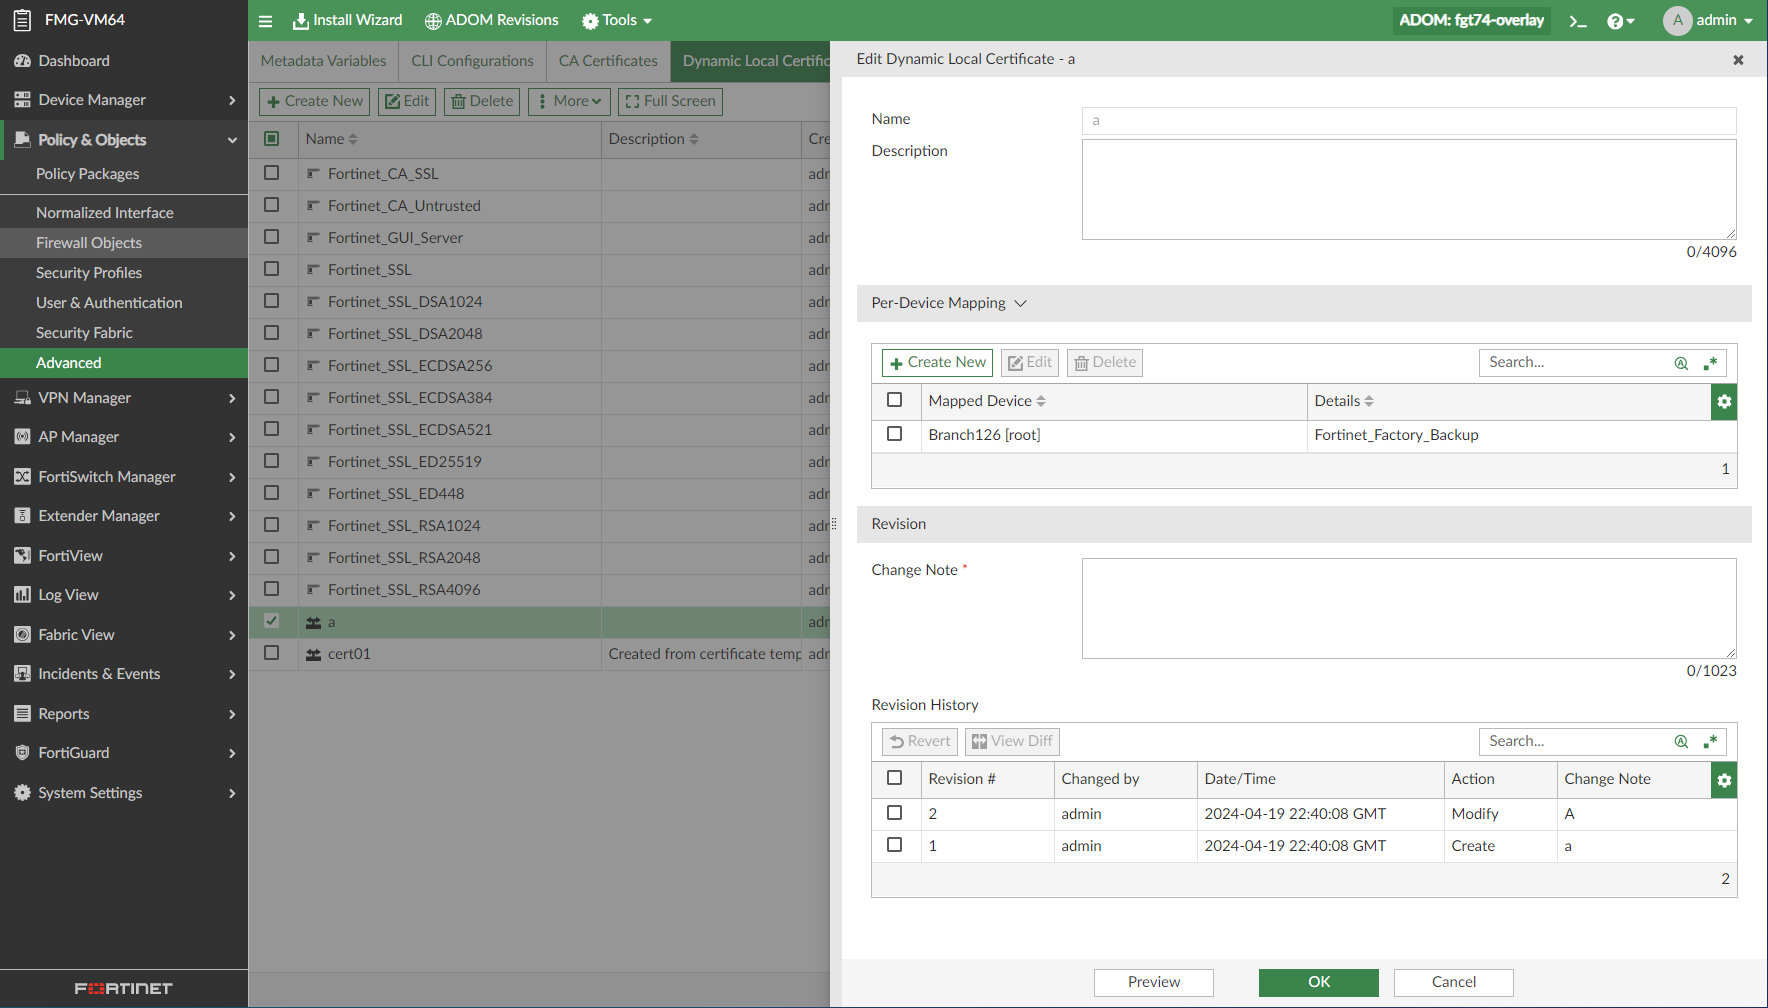Open Security Profiles in sidebar
The image size is (1768, 1008).
pyautogui.click(x=89, y=273)
